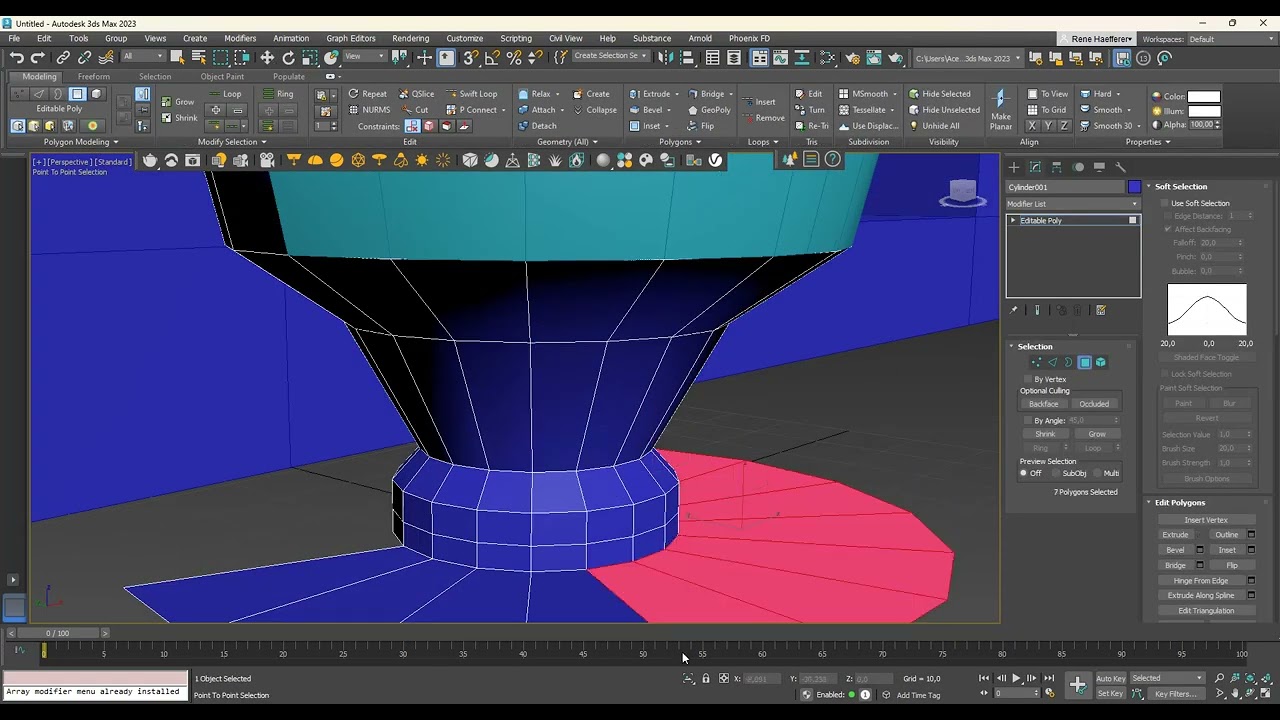Click the Backface culling button
The height and width of the screenshot is (720, 1280).
[1043, 404]
